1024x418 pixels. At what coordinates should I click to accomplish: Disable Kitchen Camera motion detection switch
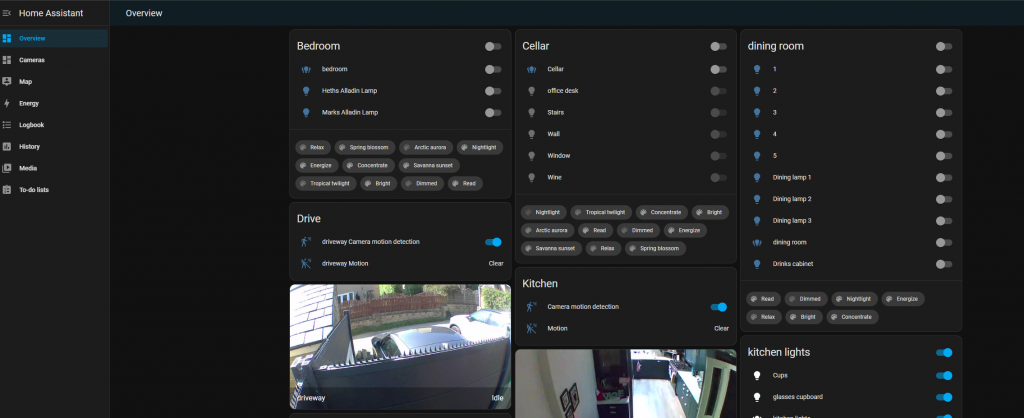point(718,307)
